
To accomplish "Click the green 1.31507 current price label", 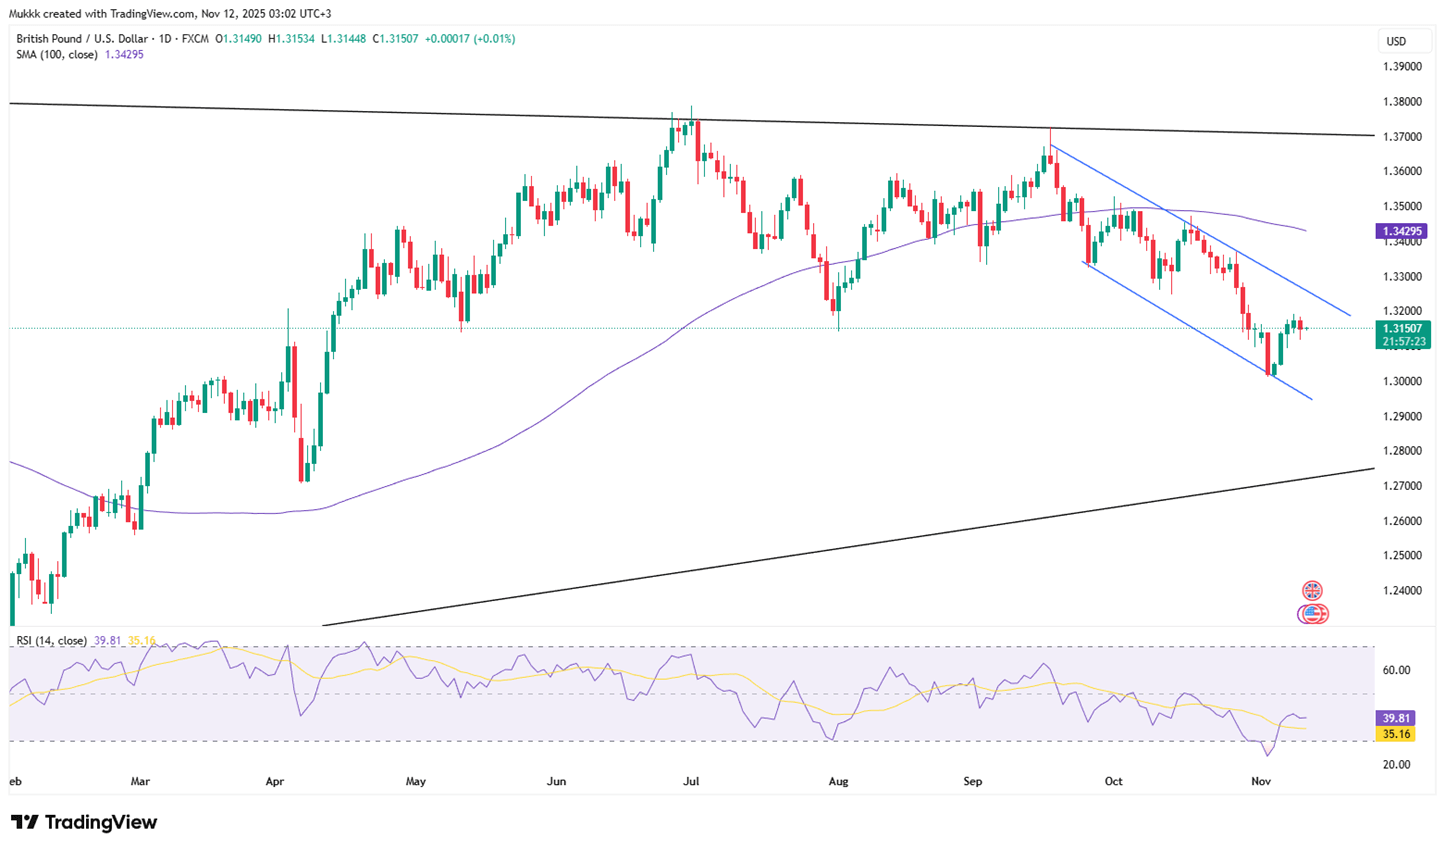I will click(1404, 328).
